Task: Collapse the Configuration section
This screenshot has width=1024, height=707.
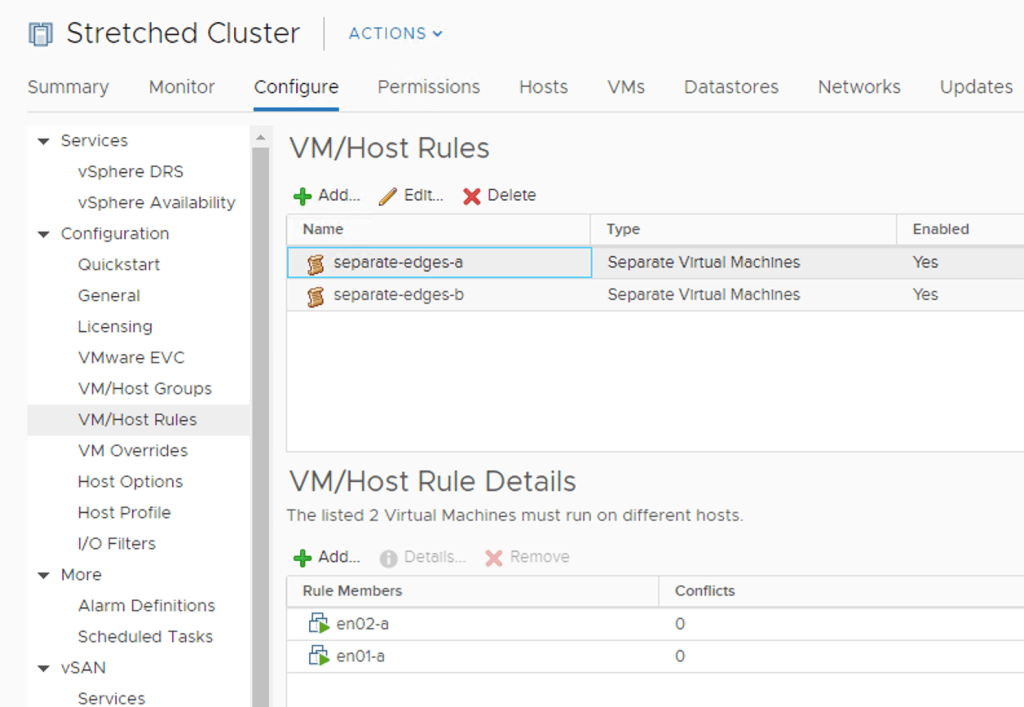Action: [44, 233]
